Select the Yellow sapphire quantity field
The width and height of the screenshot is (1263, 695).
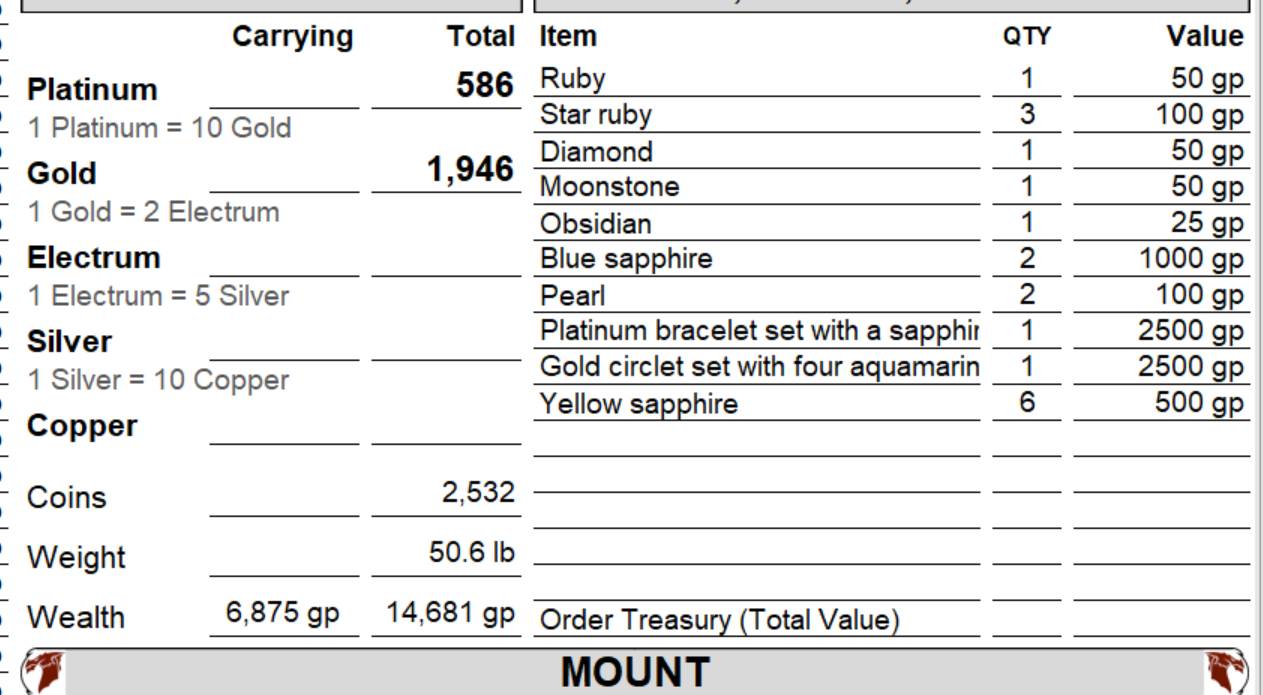(1027, 404)
